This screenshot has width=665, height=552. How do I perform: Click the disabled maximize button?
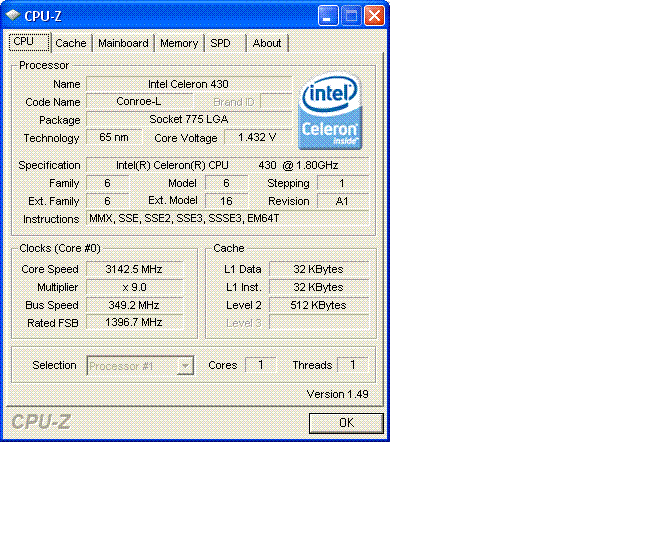(351, 16)
